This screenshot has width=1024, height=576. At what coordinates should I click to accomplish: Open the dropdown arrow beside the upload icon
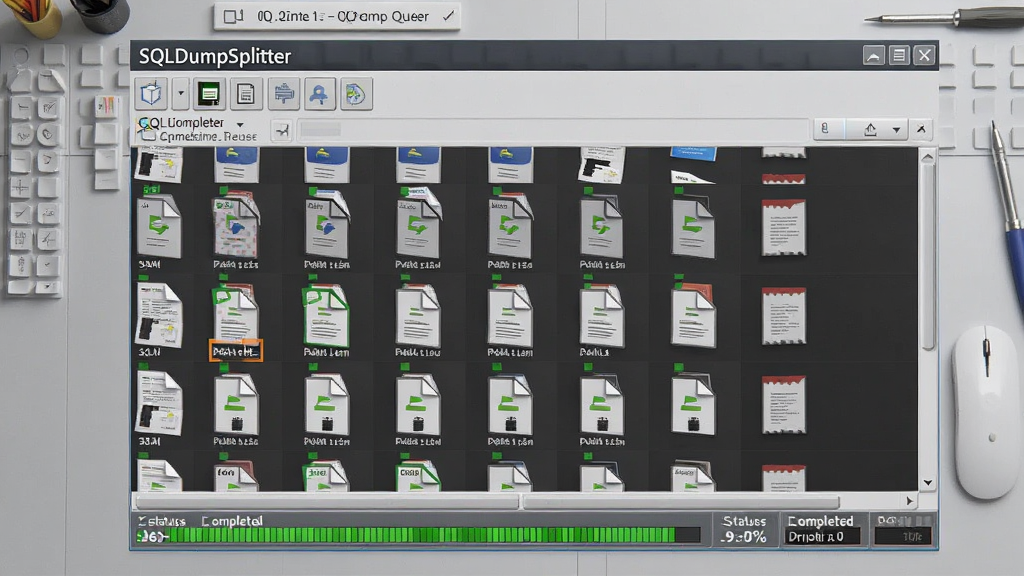(896, 130)
